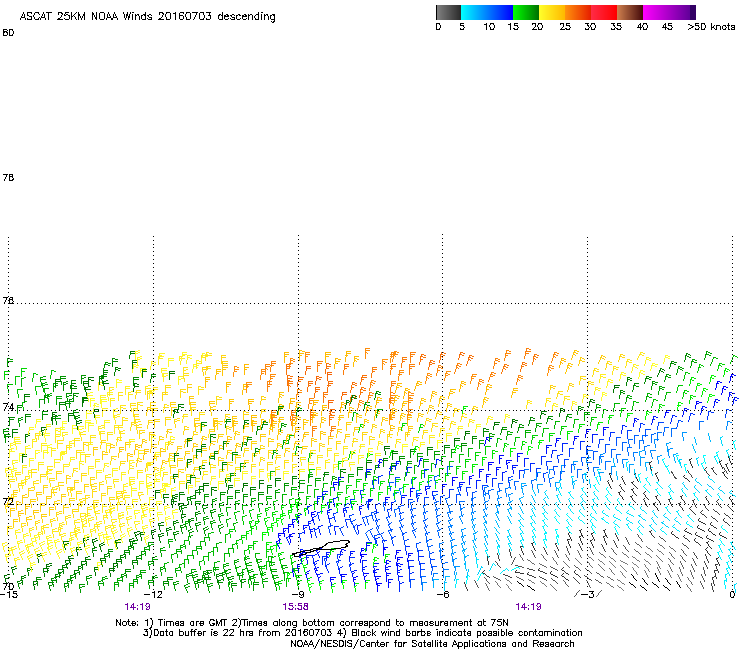This screenshot has height=650, width=740.
Task: Click the longitude label "-9"
Action: pyautogui.click(x=298, y=594)
